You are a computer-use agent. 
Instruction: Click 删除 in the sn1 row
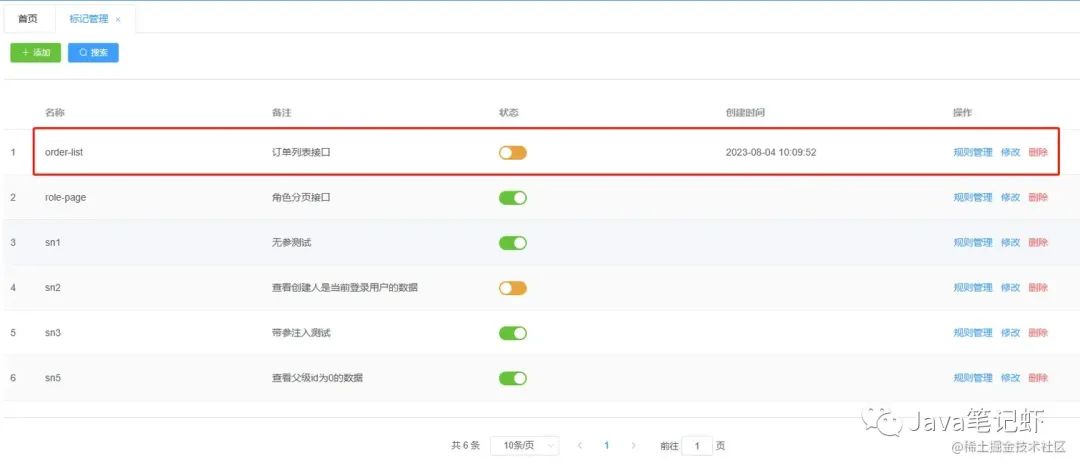(1038, 243)
